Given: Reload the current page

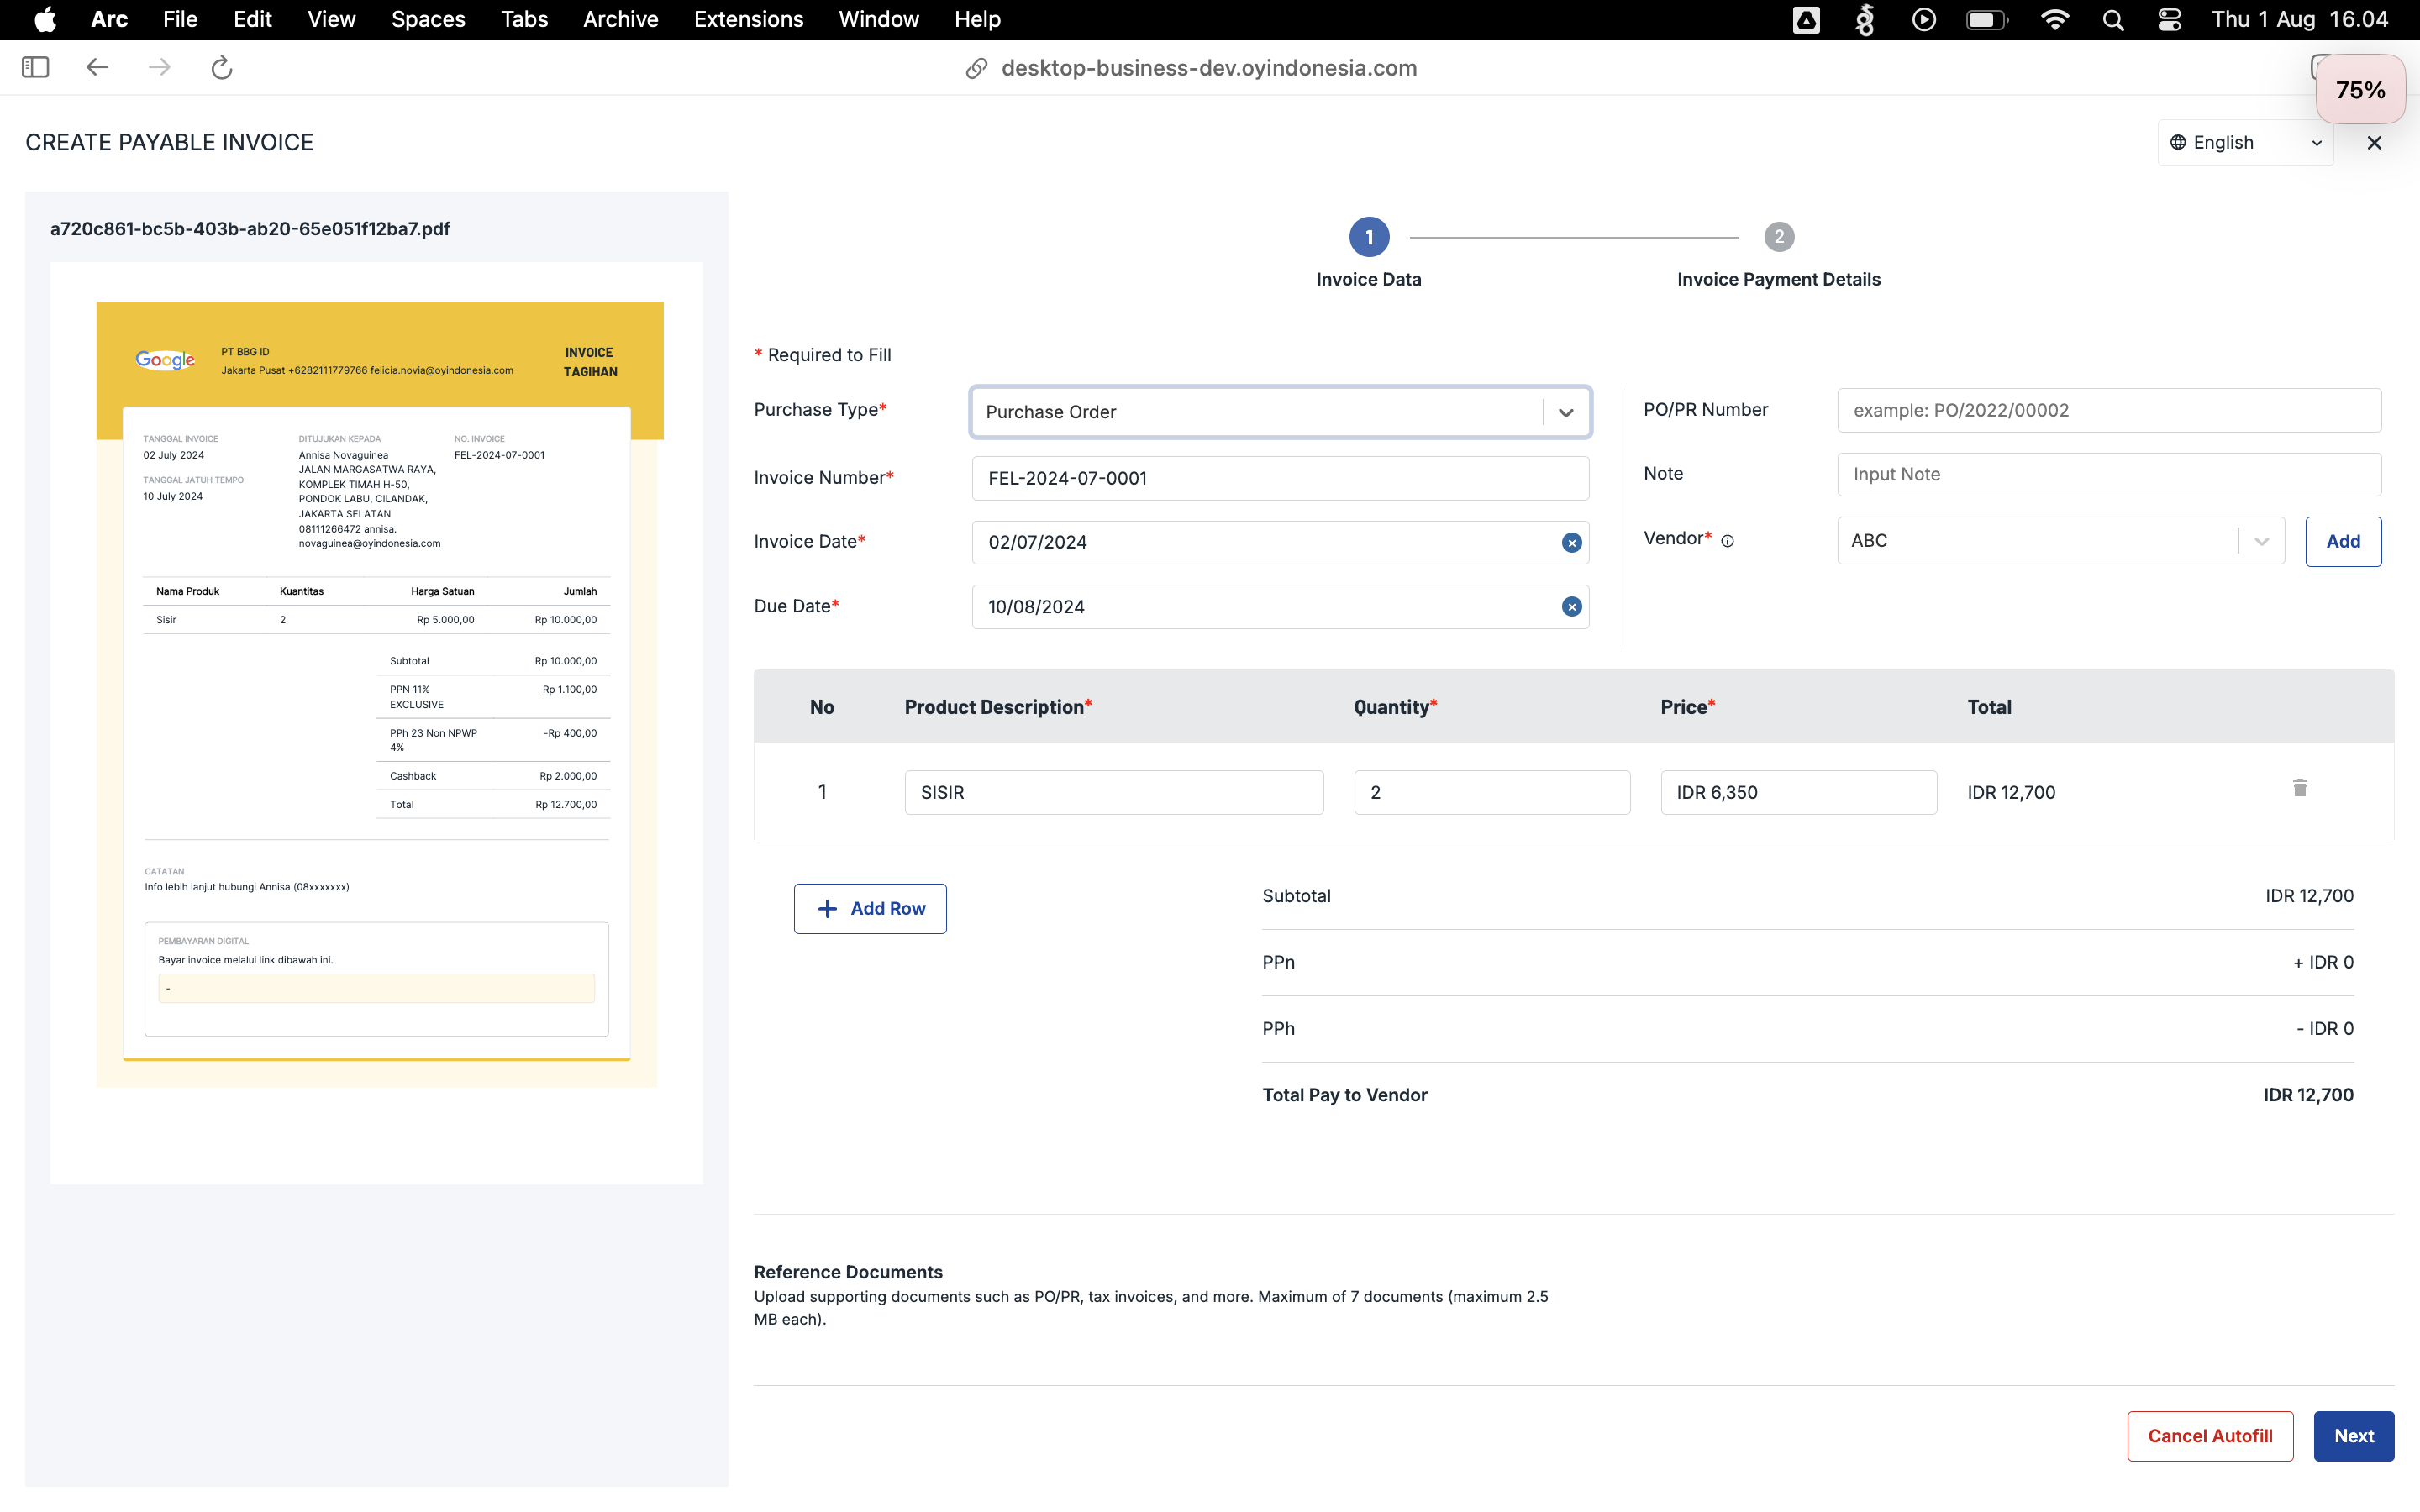Looking at the screenshot, I should 221,67.
